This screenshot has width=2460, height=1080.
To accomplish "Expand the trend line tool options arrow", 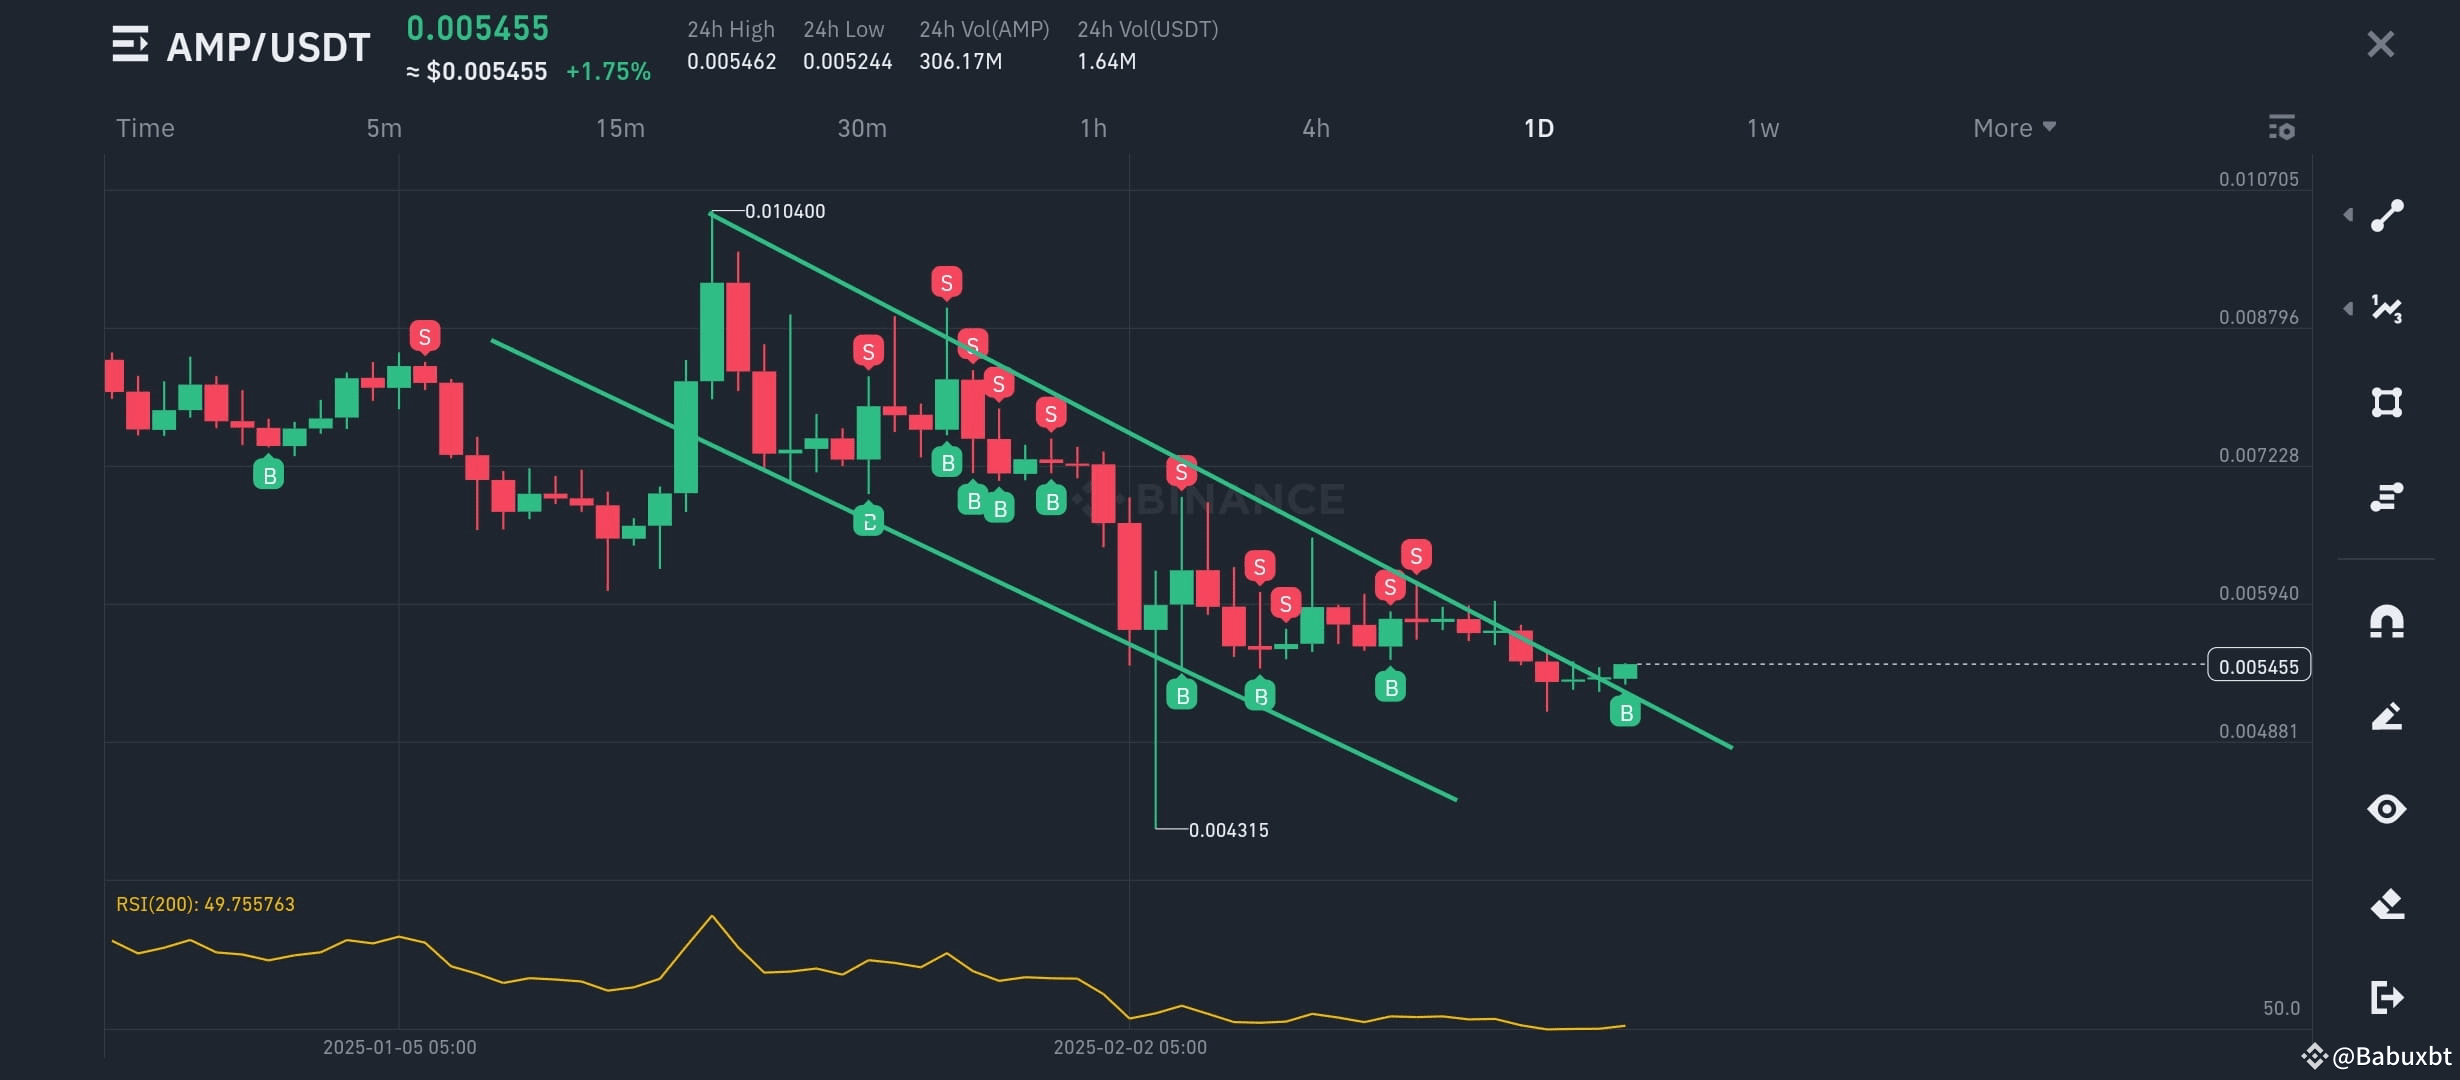I will click(2348, 215).
